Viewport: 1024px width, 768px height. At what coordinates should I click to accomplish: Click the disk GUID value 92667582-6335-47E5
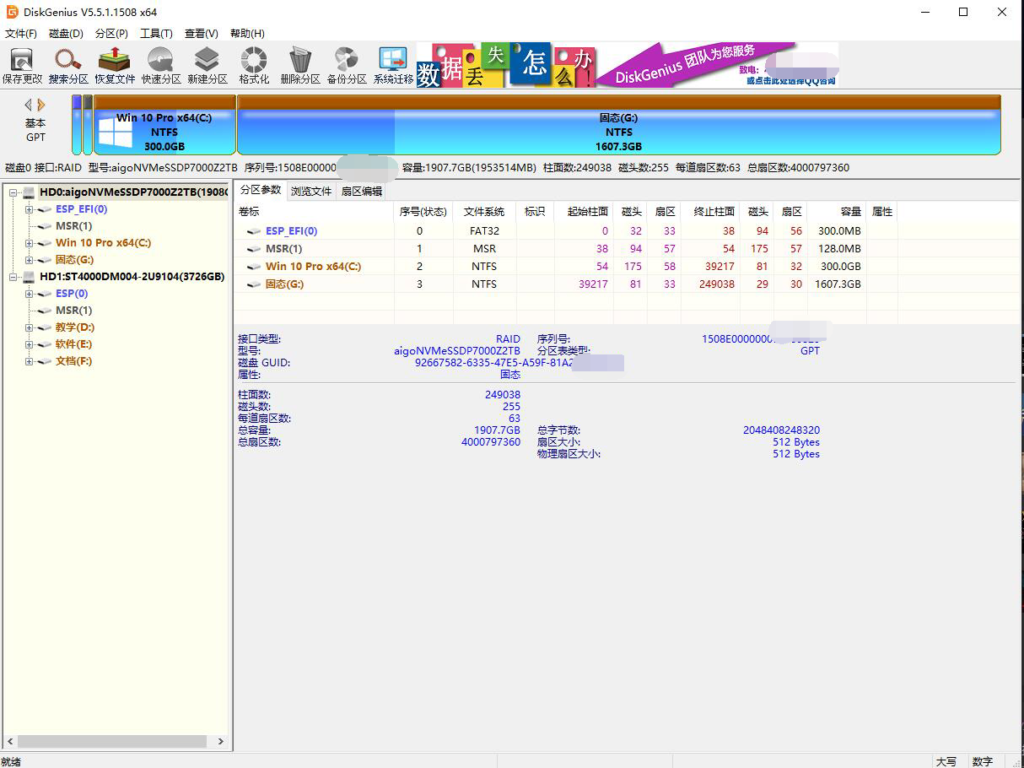click(x=494, y=362)
